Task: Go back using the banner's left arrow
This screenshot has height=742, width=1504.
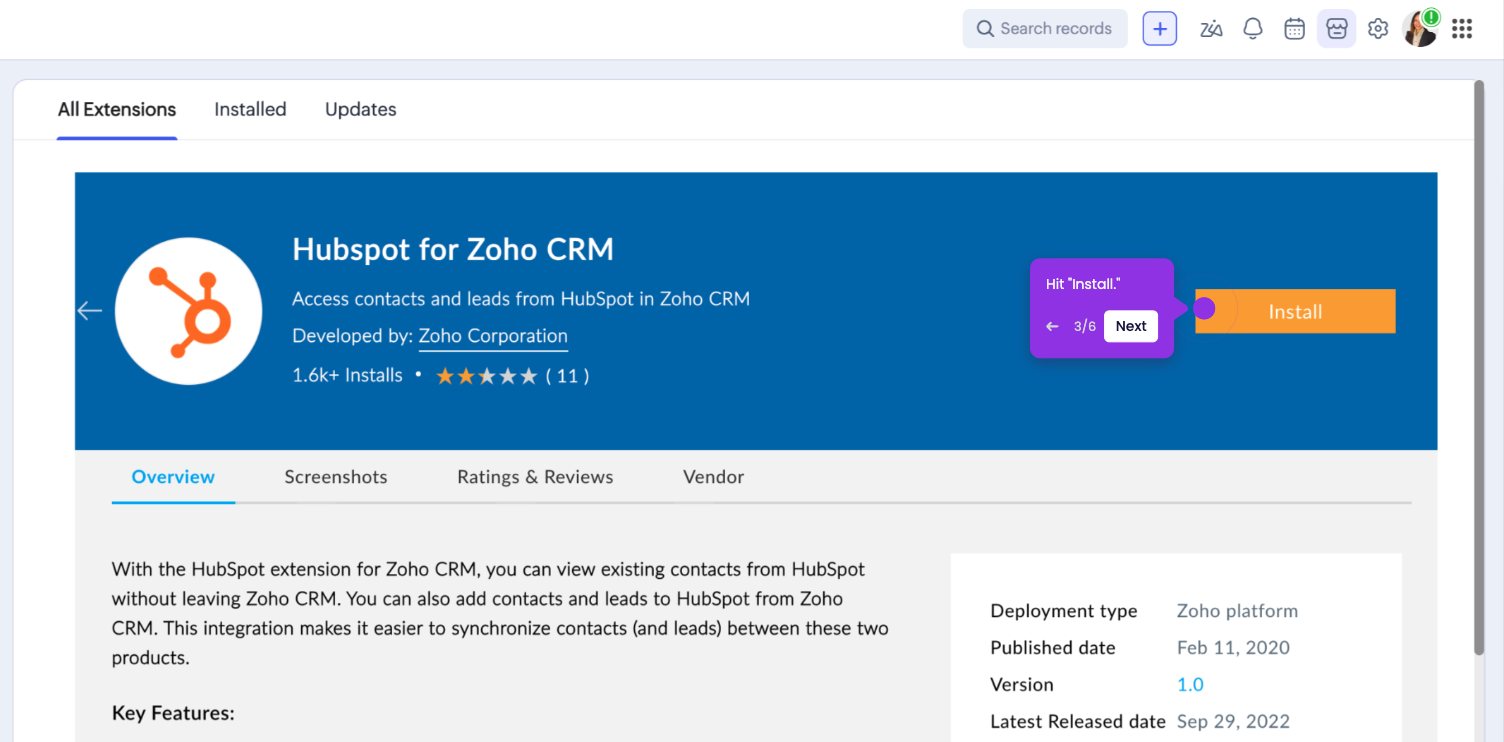Action: (90, 311)
